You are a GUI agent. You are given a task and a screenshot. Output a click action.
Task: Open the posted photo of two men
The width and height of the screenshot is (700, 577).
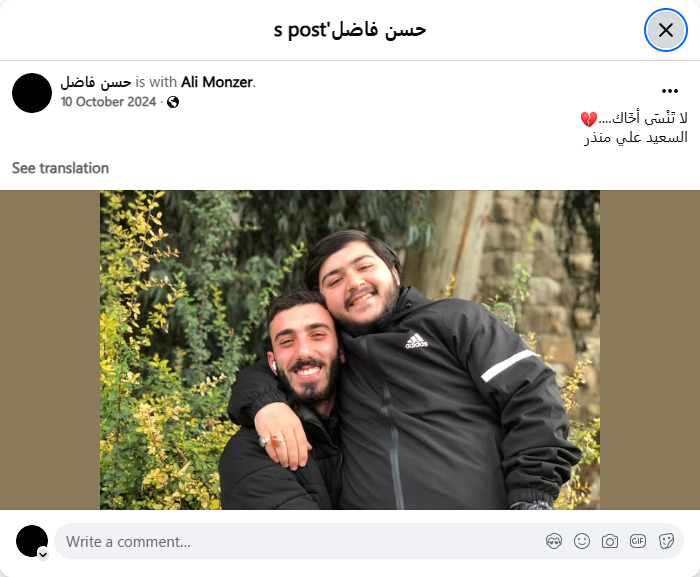click(350, 350)
